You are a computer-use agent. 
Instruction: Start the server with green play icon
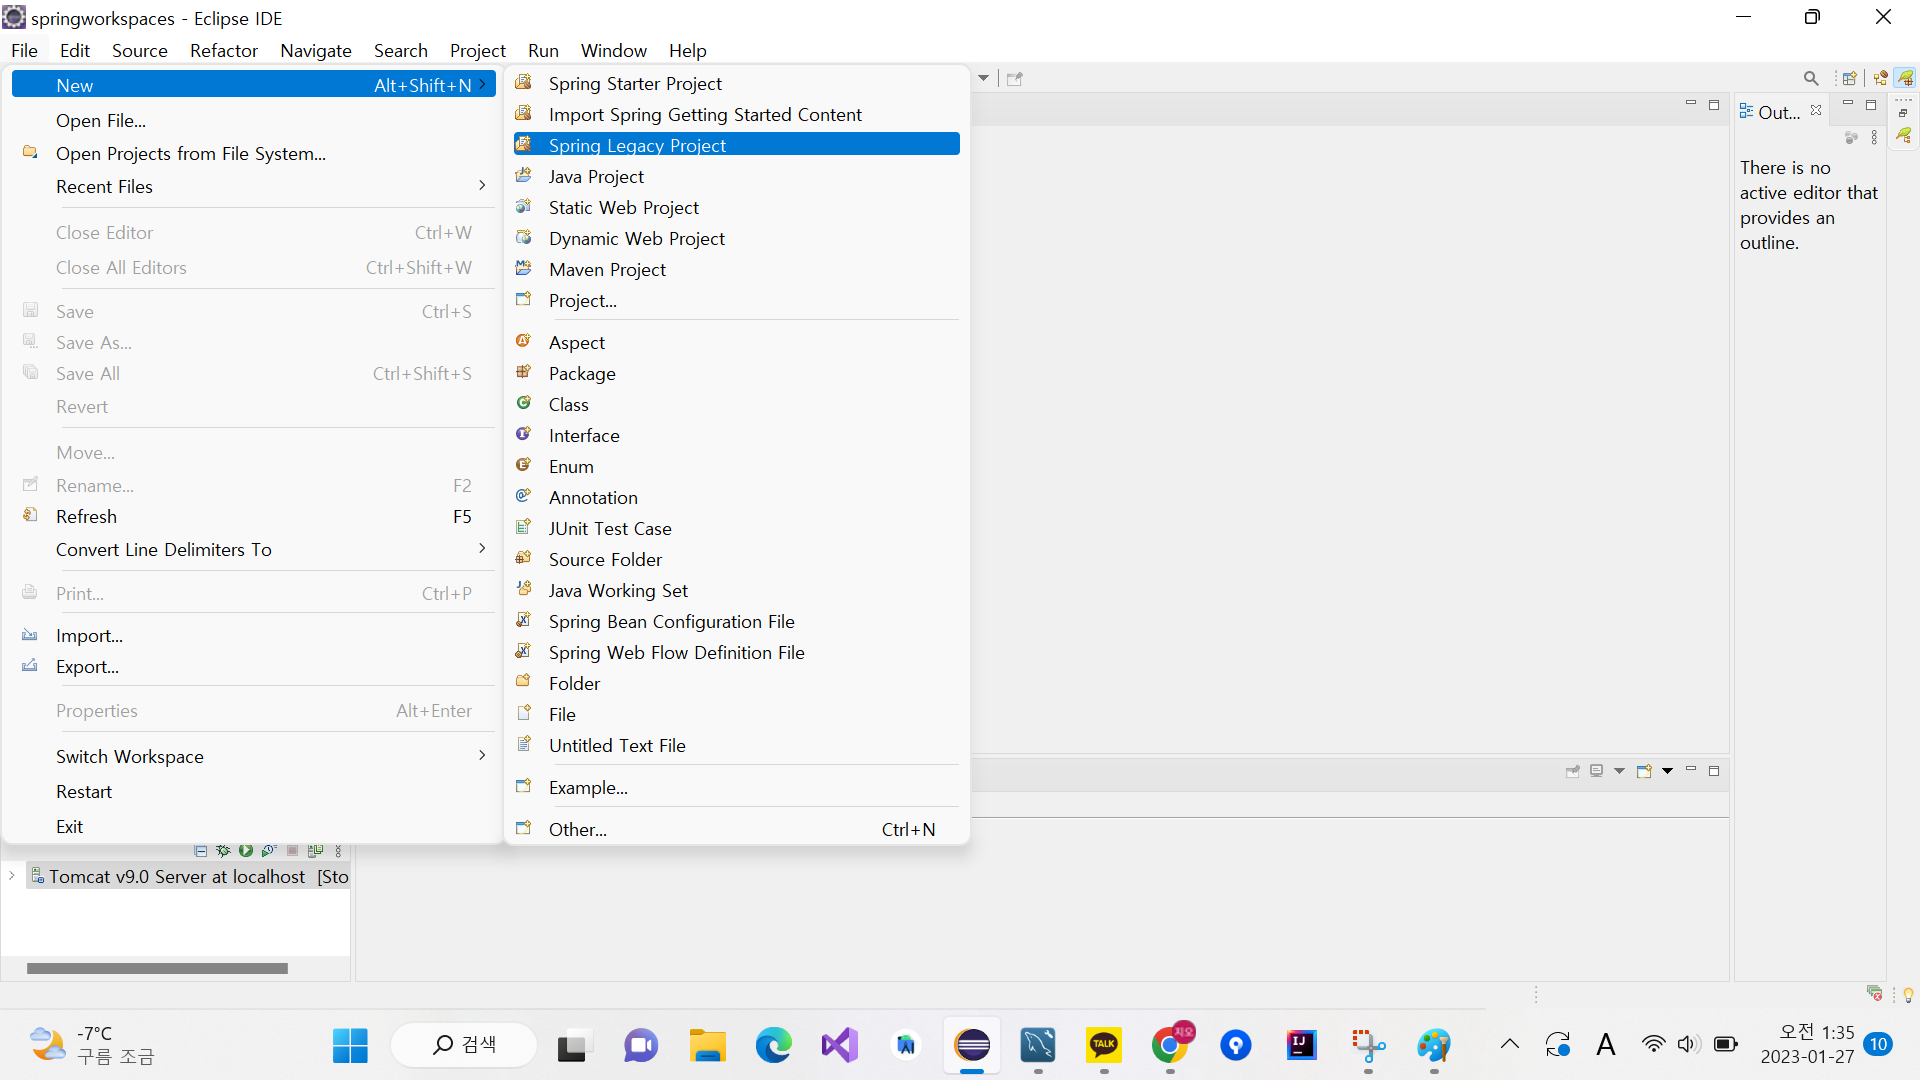point(246,851)
